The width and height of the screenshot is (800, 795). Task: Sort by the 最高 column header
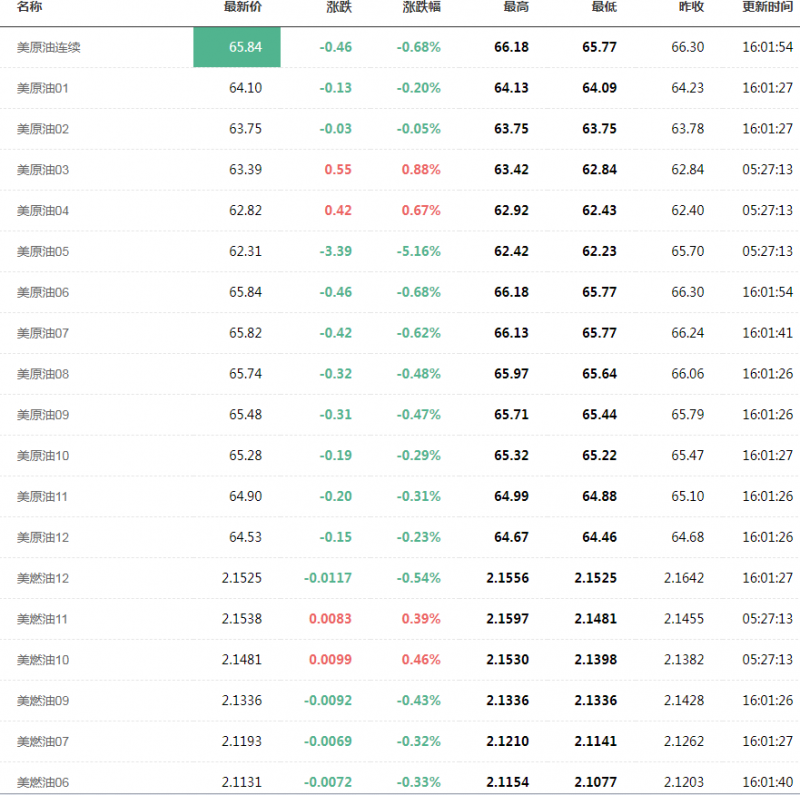tap(516, 7)
